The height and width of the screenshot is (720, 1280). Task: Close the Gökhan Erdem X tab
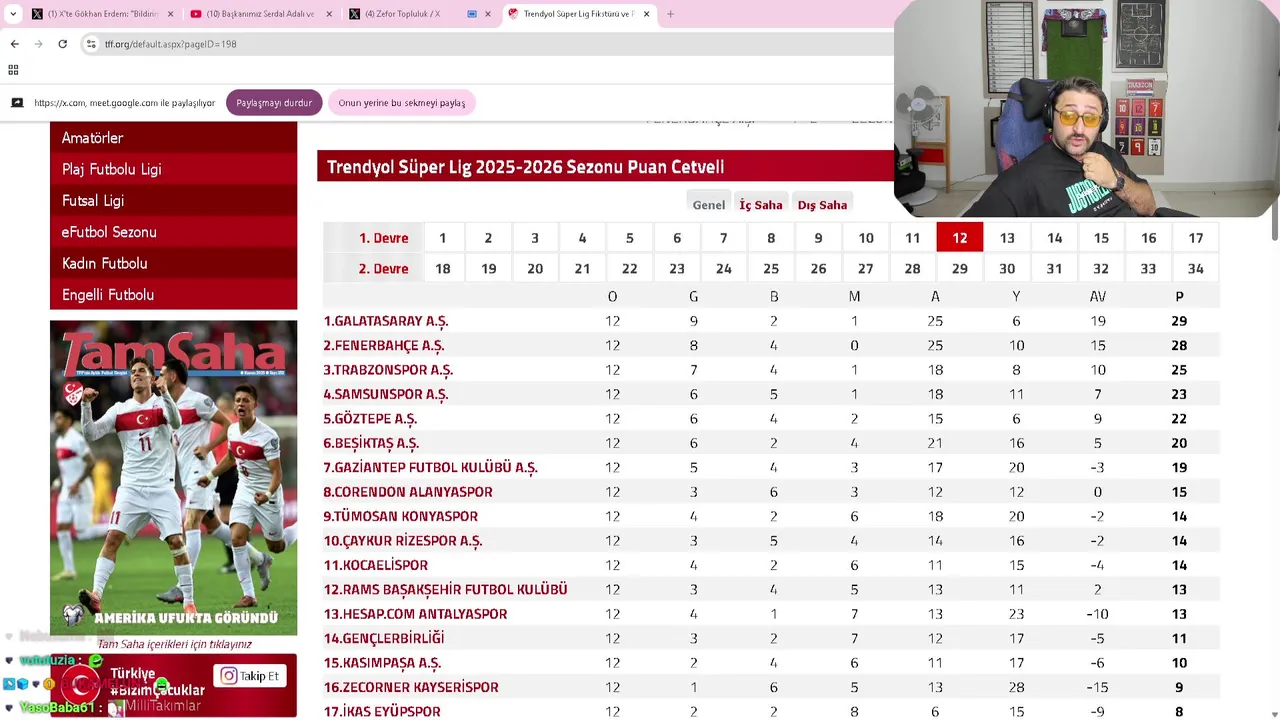pos(171,14)
